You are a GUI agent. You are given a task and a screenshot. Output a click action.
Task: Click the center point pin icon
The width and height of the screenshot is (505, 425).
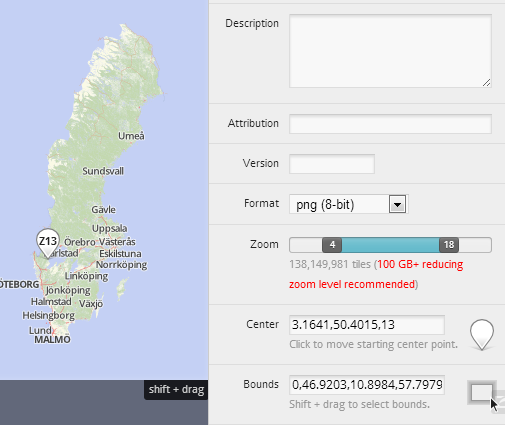pyautogui.click(x=482, y=335)
